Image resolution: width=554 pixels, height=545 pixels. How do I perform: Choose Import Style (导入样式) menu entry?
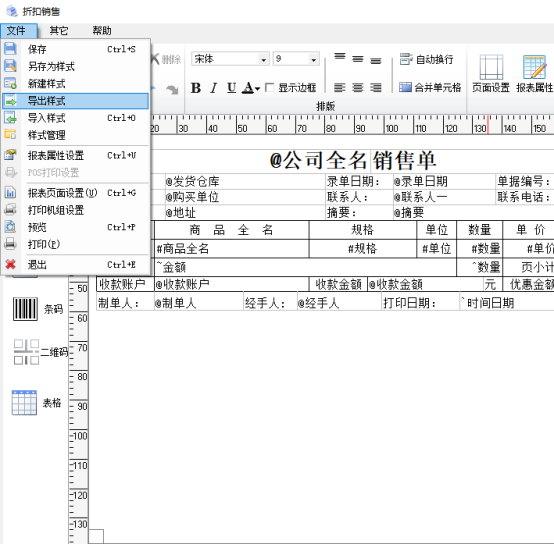[75, 118]
